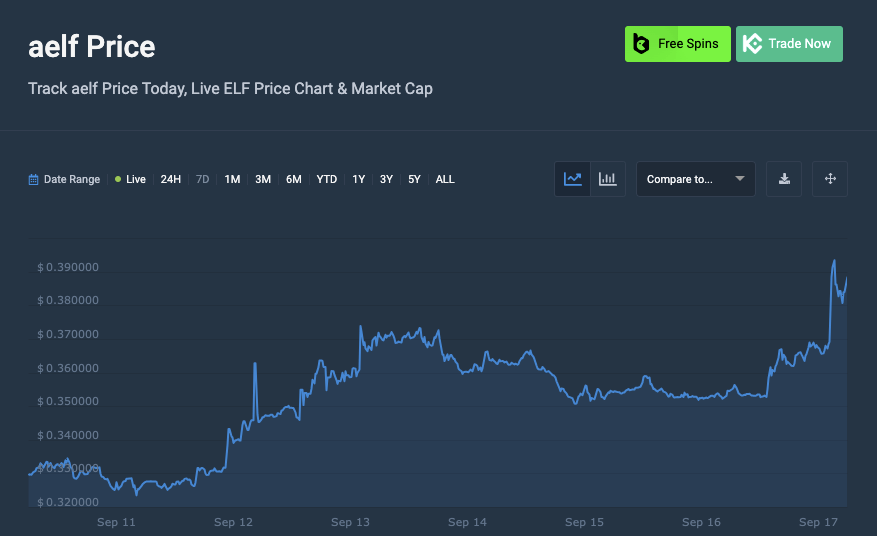Click the green Live status dot

point(118,179)
